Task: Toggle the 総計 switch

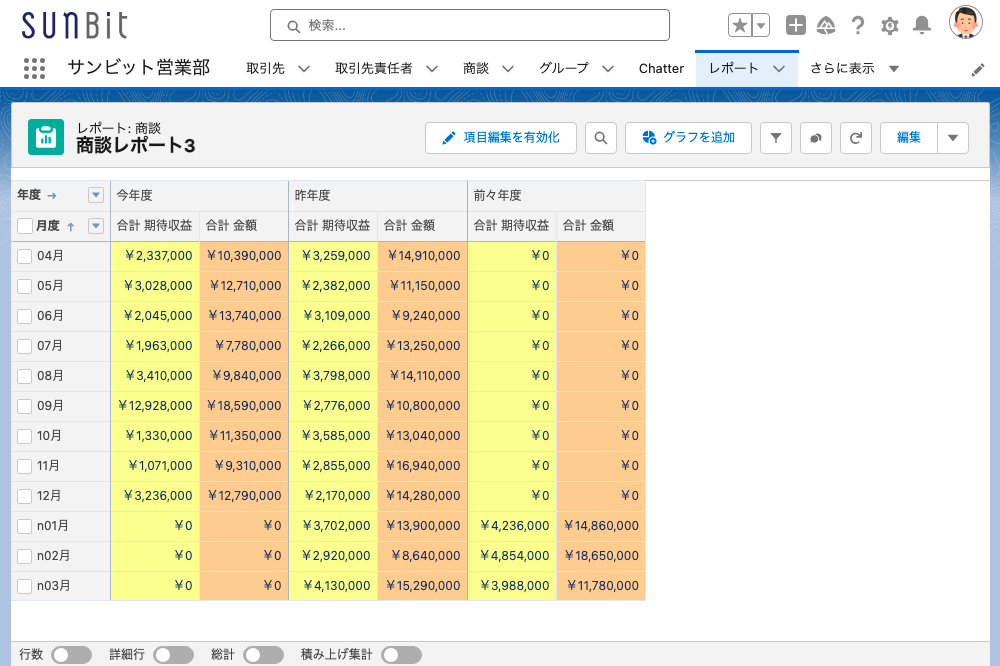Action: pos(263,655)
